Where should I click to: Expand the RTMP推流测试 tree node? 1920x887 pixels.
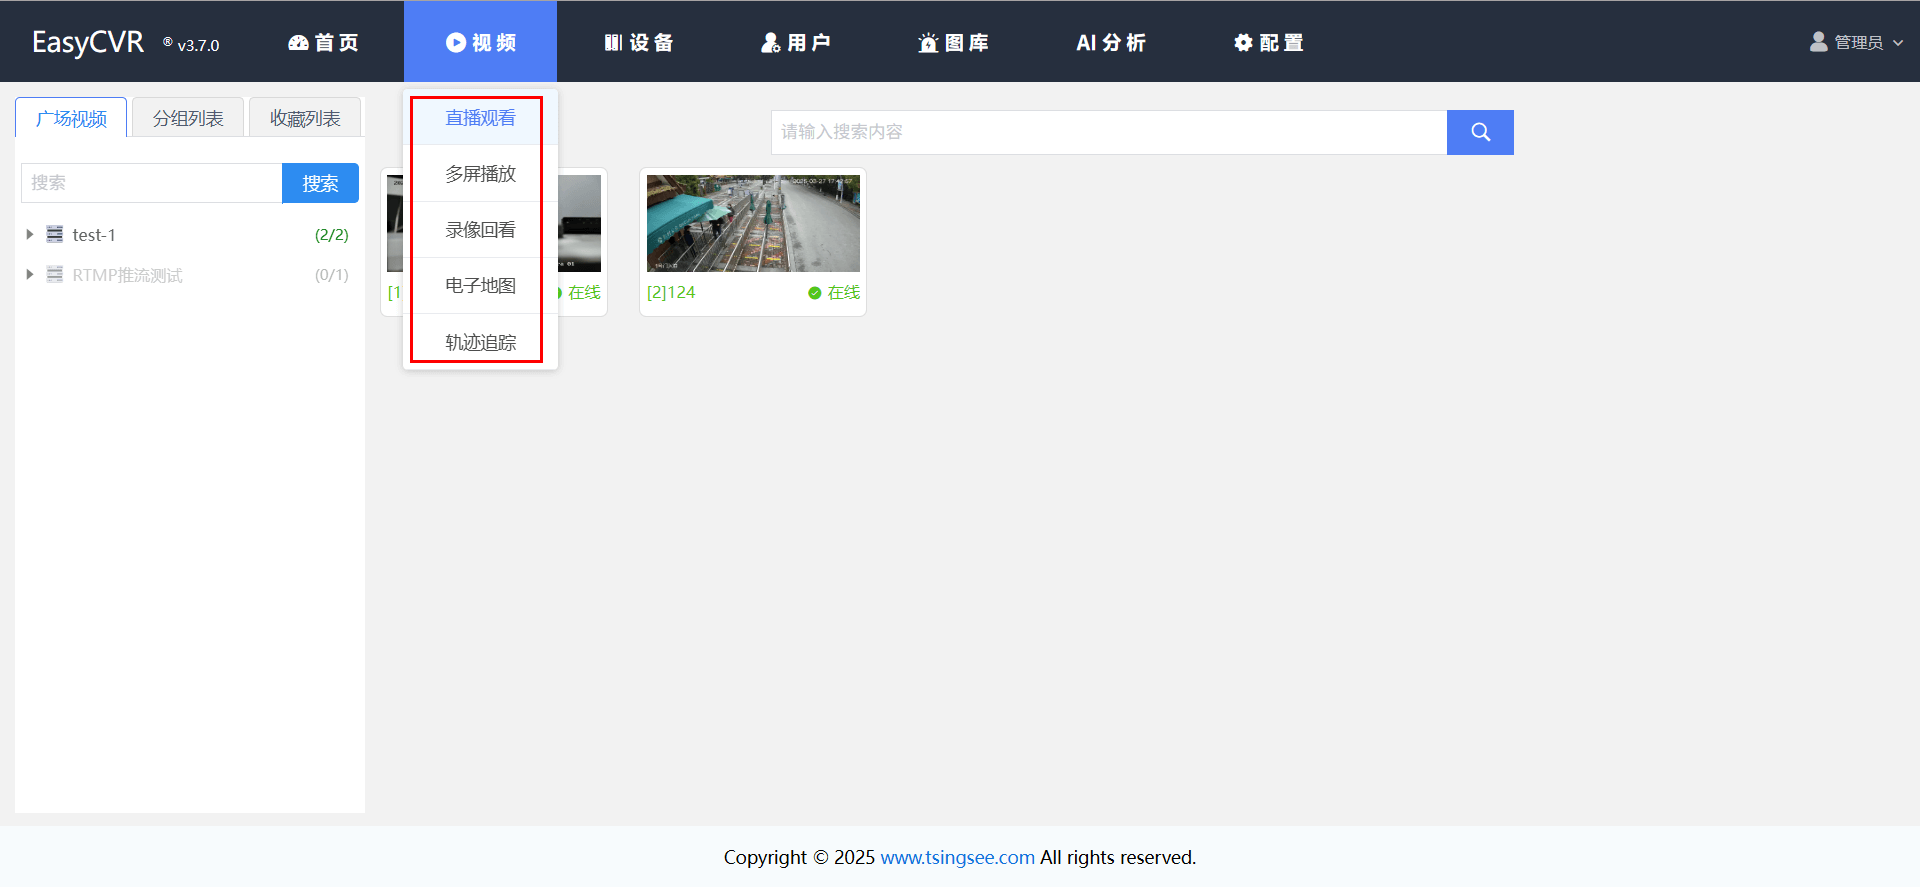click(30, 274)
